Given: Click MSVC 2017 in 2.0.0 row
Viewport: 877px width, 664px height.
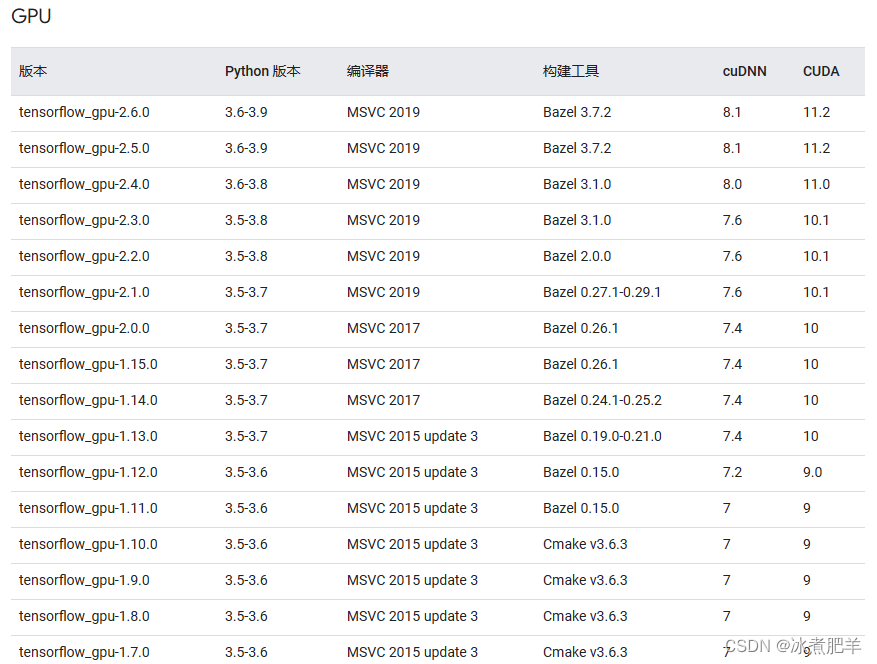Looking at the screenshot, I should [383, 328].
